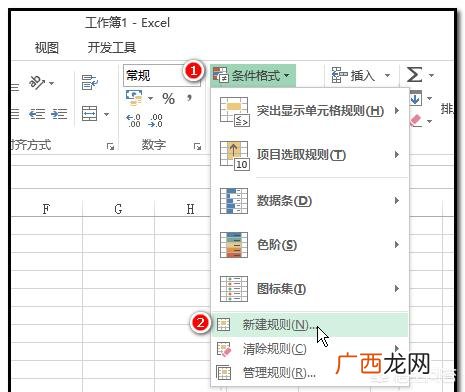Viewport: 465px width, 392px height.
Task: Expand the AutoSum dropdown arrow
Action: pyautogui.click(x=431, y=75)
